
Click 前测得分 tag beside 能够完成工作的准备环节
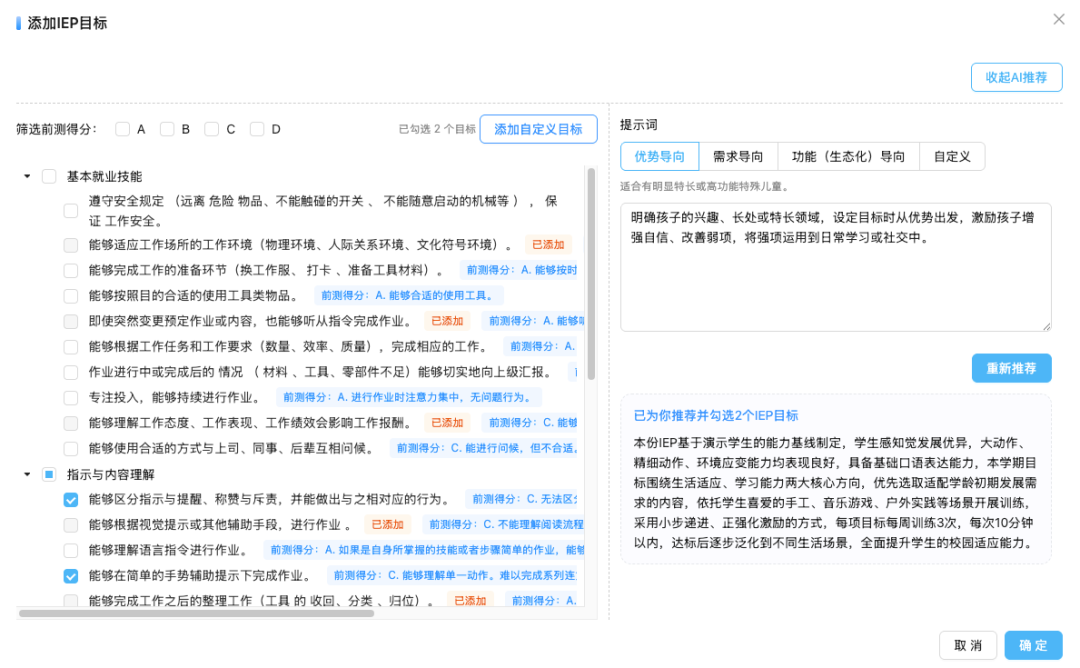click(x=521, y=270)
